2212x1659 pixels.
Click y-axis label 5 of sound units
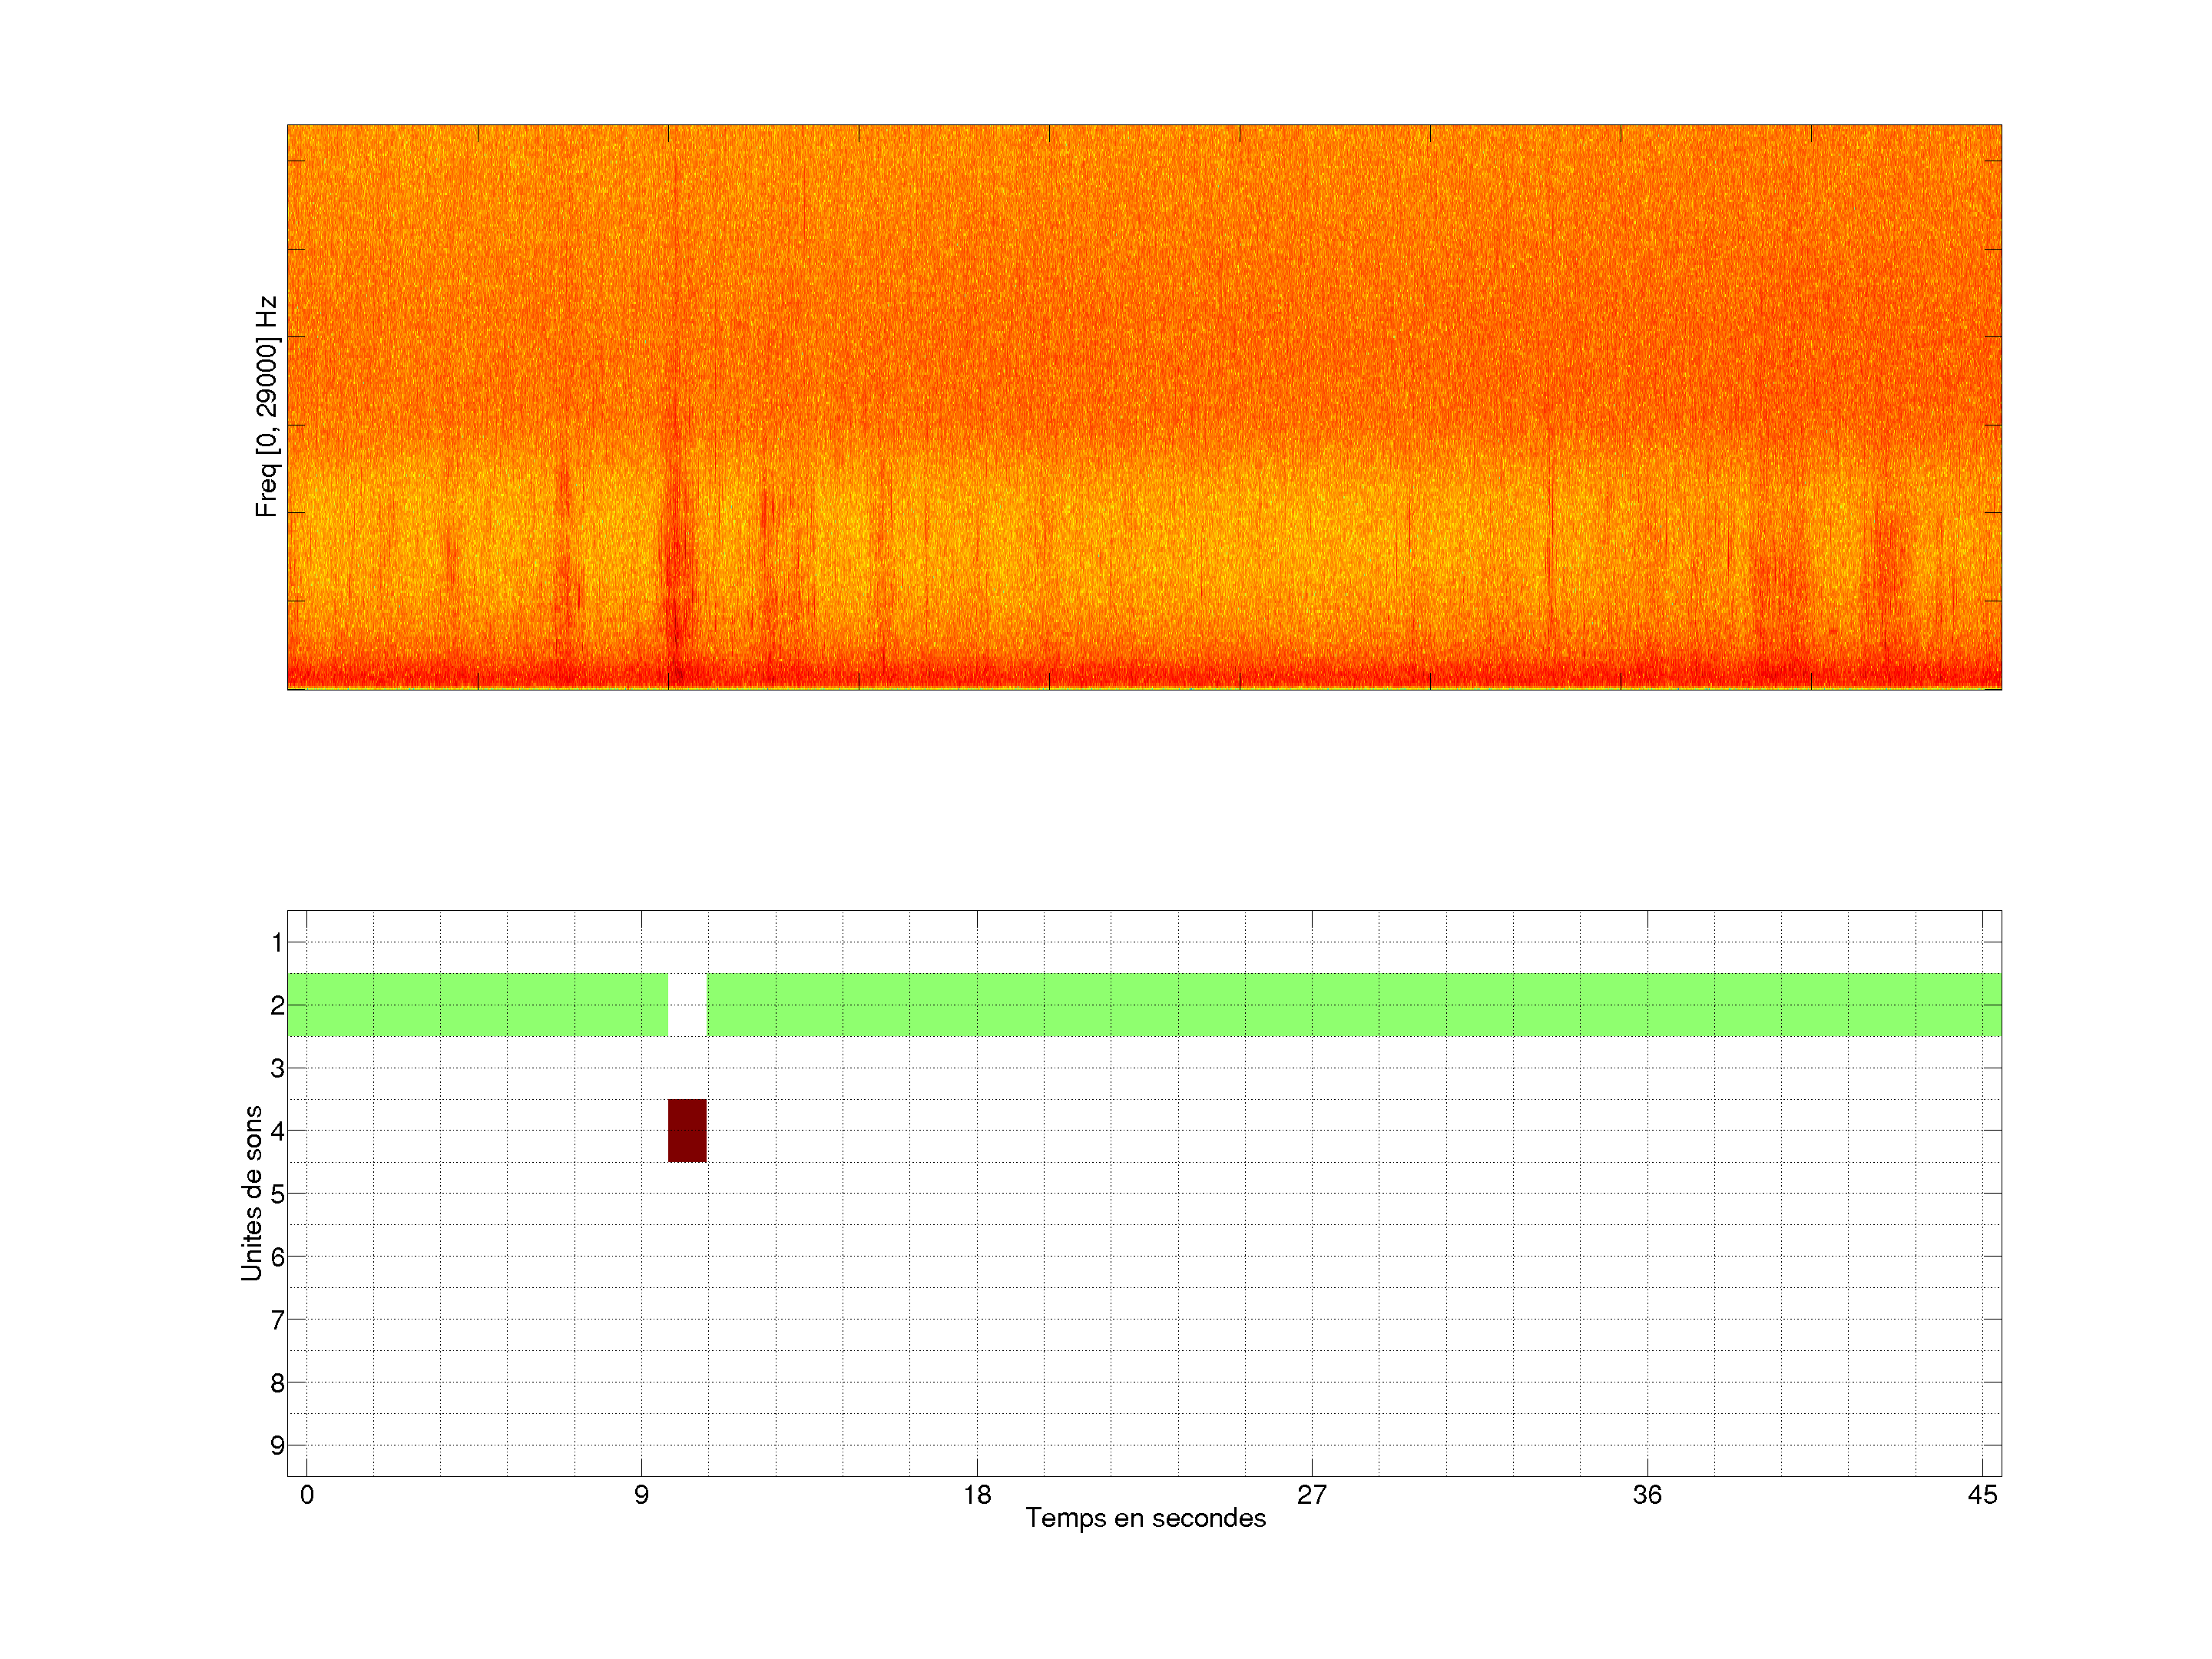click(x=277, y=1194)
